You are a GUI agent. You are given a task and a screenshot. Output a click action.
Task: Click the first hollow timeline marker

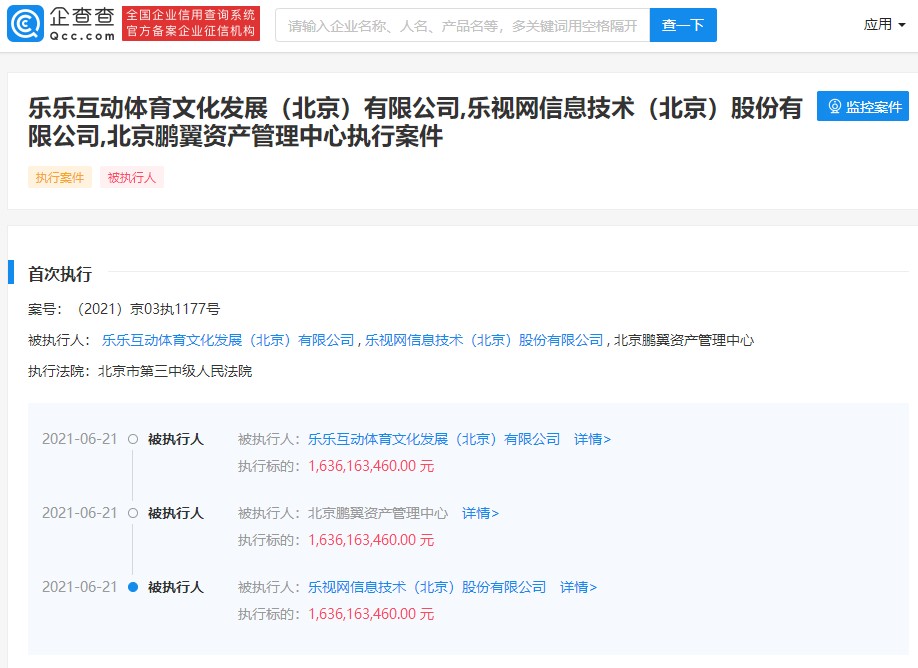click(133, 439)
